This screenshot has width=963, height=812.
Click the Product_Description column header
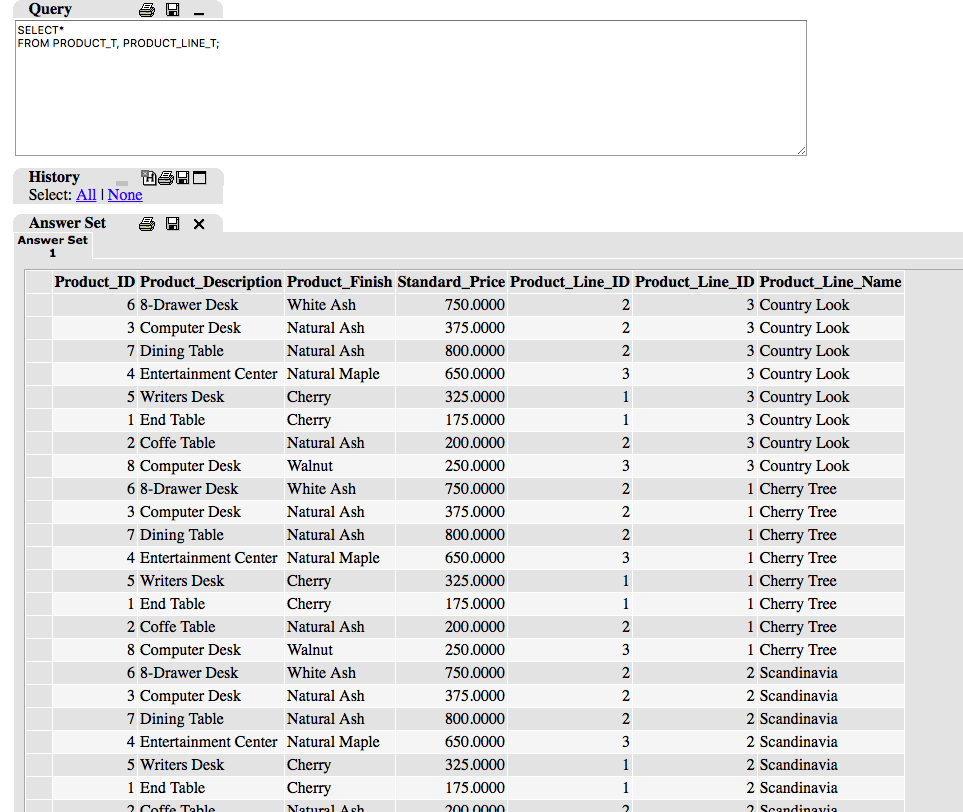tap(211, 282)
